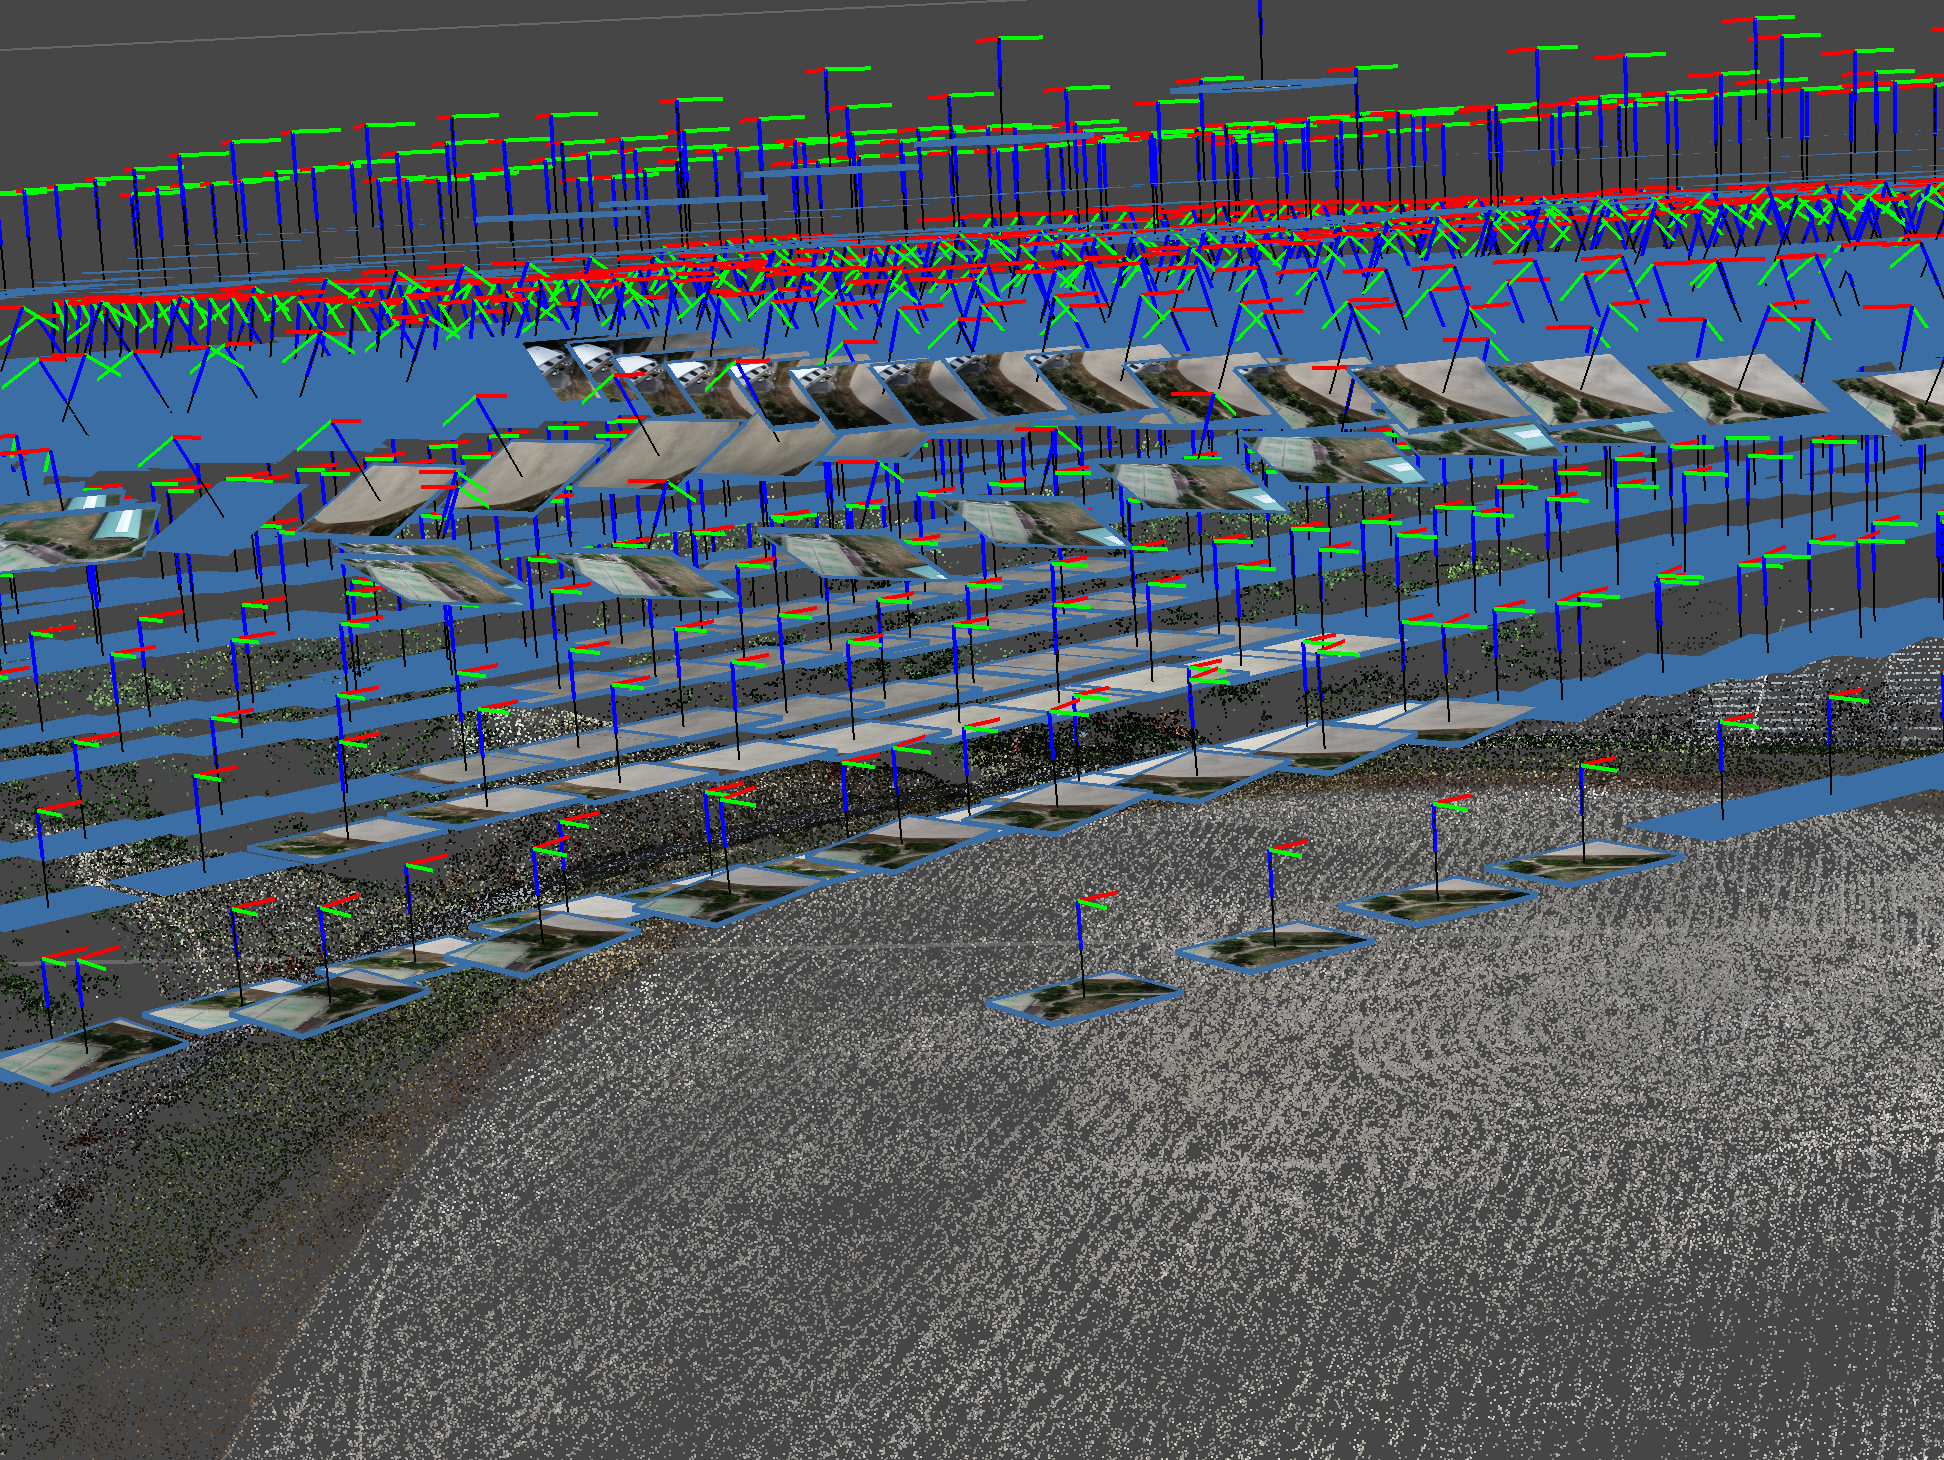Click the horizontal blue plane under the topmost camera
Image resolution: width=1944 pixels, height=1460 pixels.
pyautogui.click(x=1262, y=86)
